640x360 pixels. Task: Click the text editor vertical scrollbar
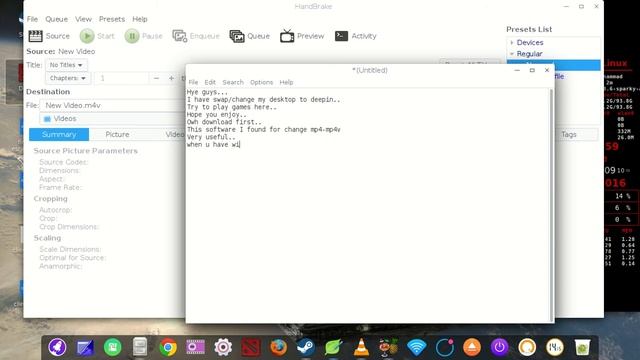(x=551, y=205)
